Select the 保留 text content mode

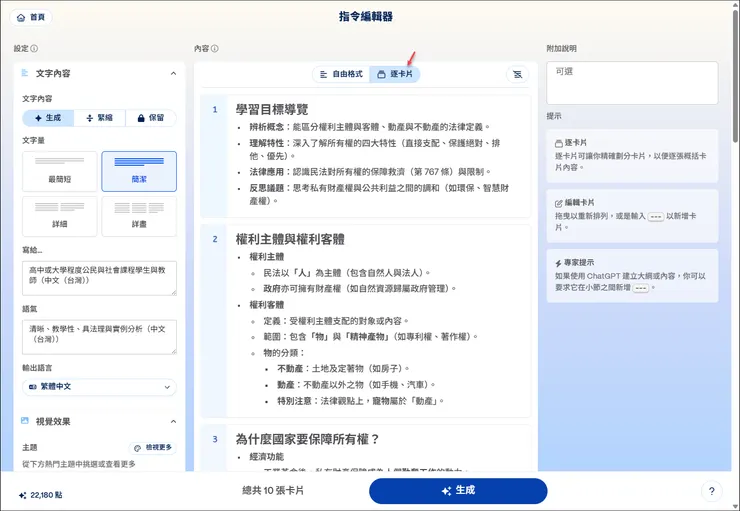click(151, 118)
